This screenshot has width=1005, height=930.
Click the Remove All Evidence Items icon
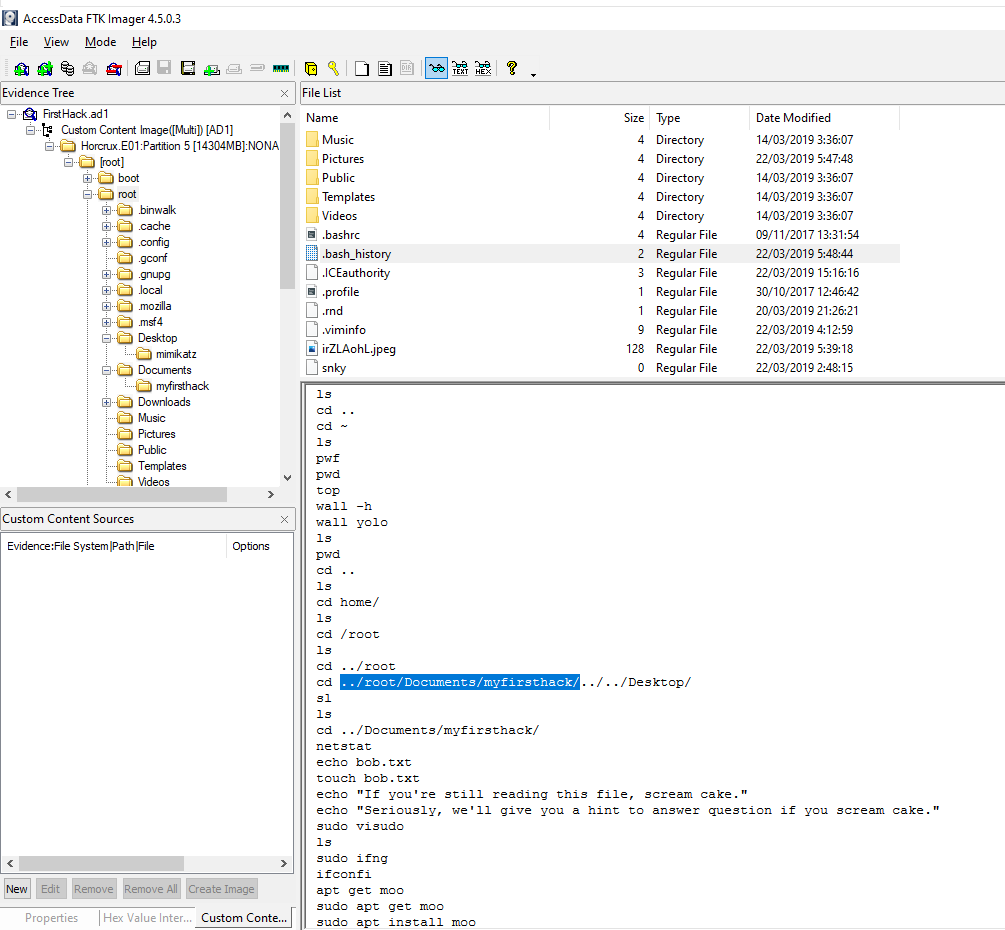[114, 68]
